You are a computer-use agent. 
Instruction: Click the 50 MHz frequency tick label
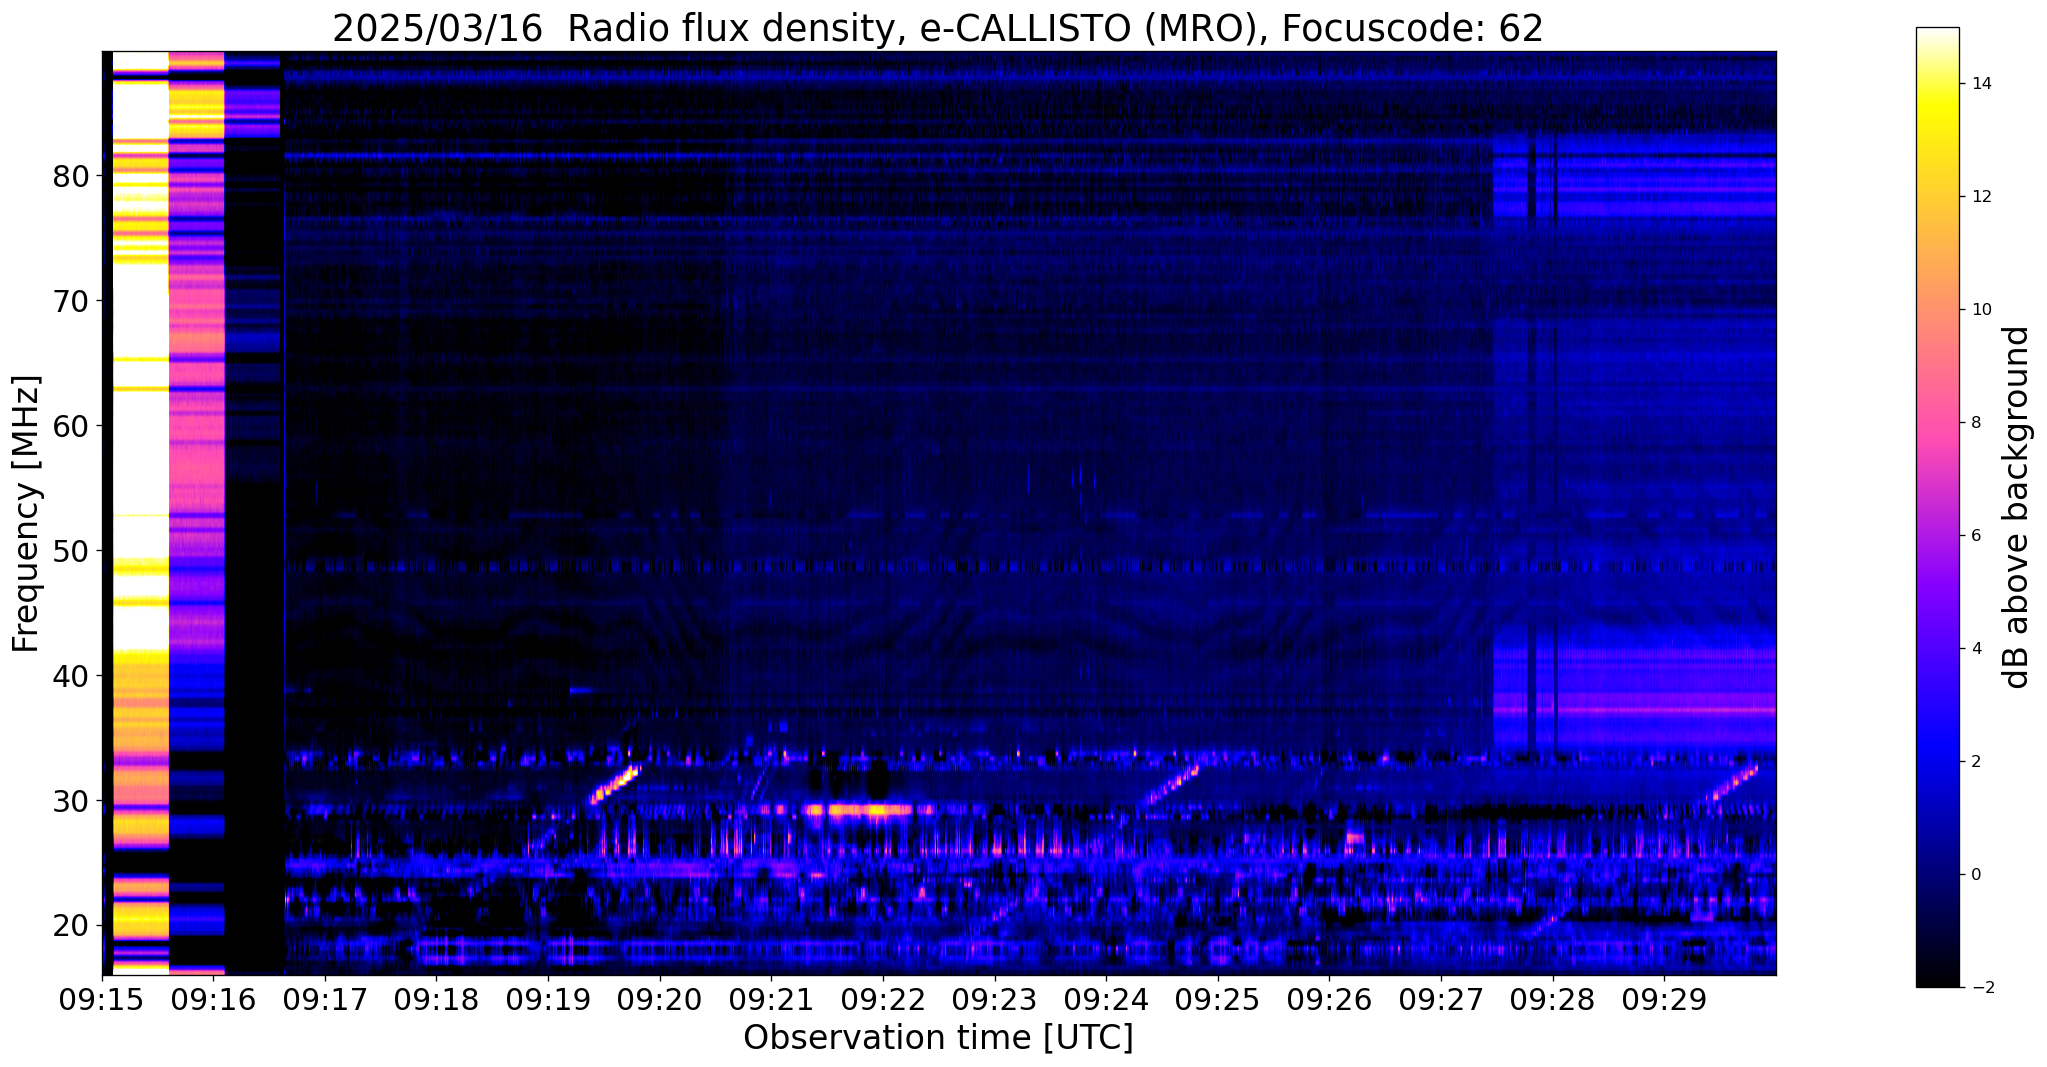pyautogui.click(x=70, y=551)
